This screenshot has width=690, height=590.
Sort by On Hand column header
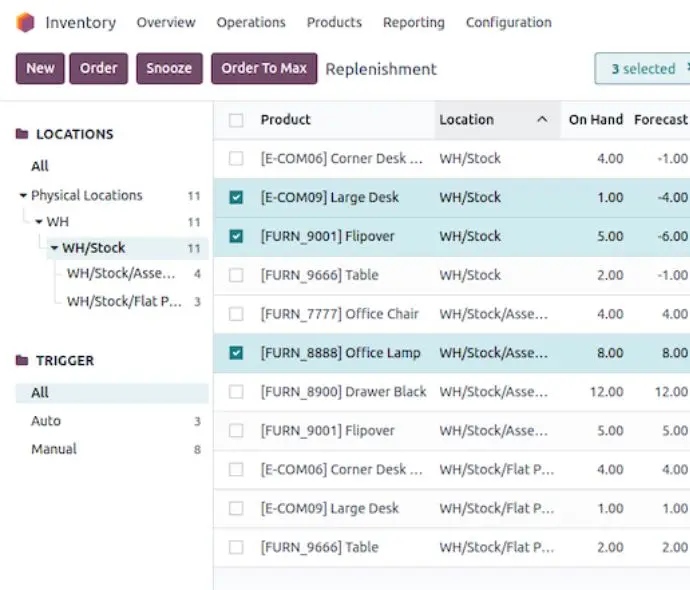click(596, 120)
